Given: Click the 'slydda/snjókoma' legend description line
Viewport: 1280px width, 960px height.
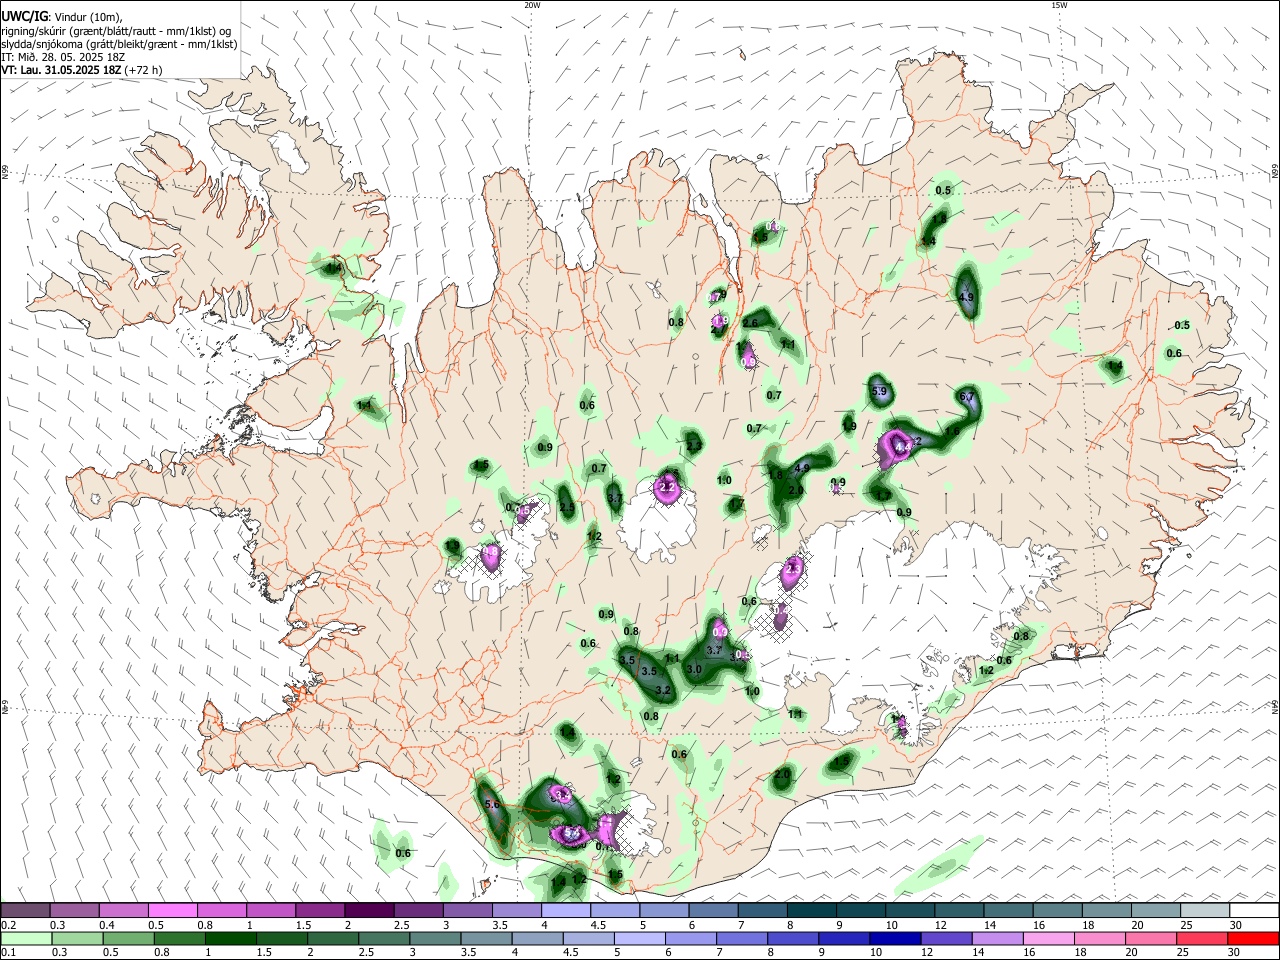Looking at the screenshot, I should (x=119, y=44).
